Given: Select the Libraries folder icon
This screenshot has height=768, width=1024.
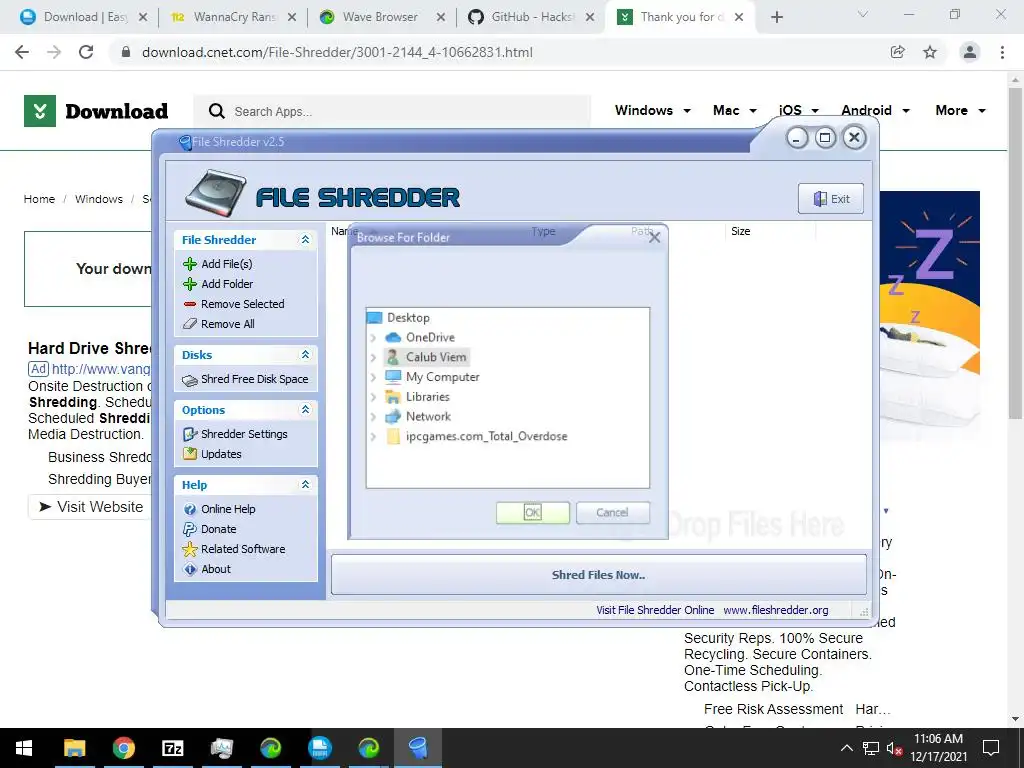Looking at the screenshot, I should click(392, 397).
